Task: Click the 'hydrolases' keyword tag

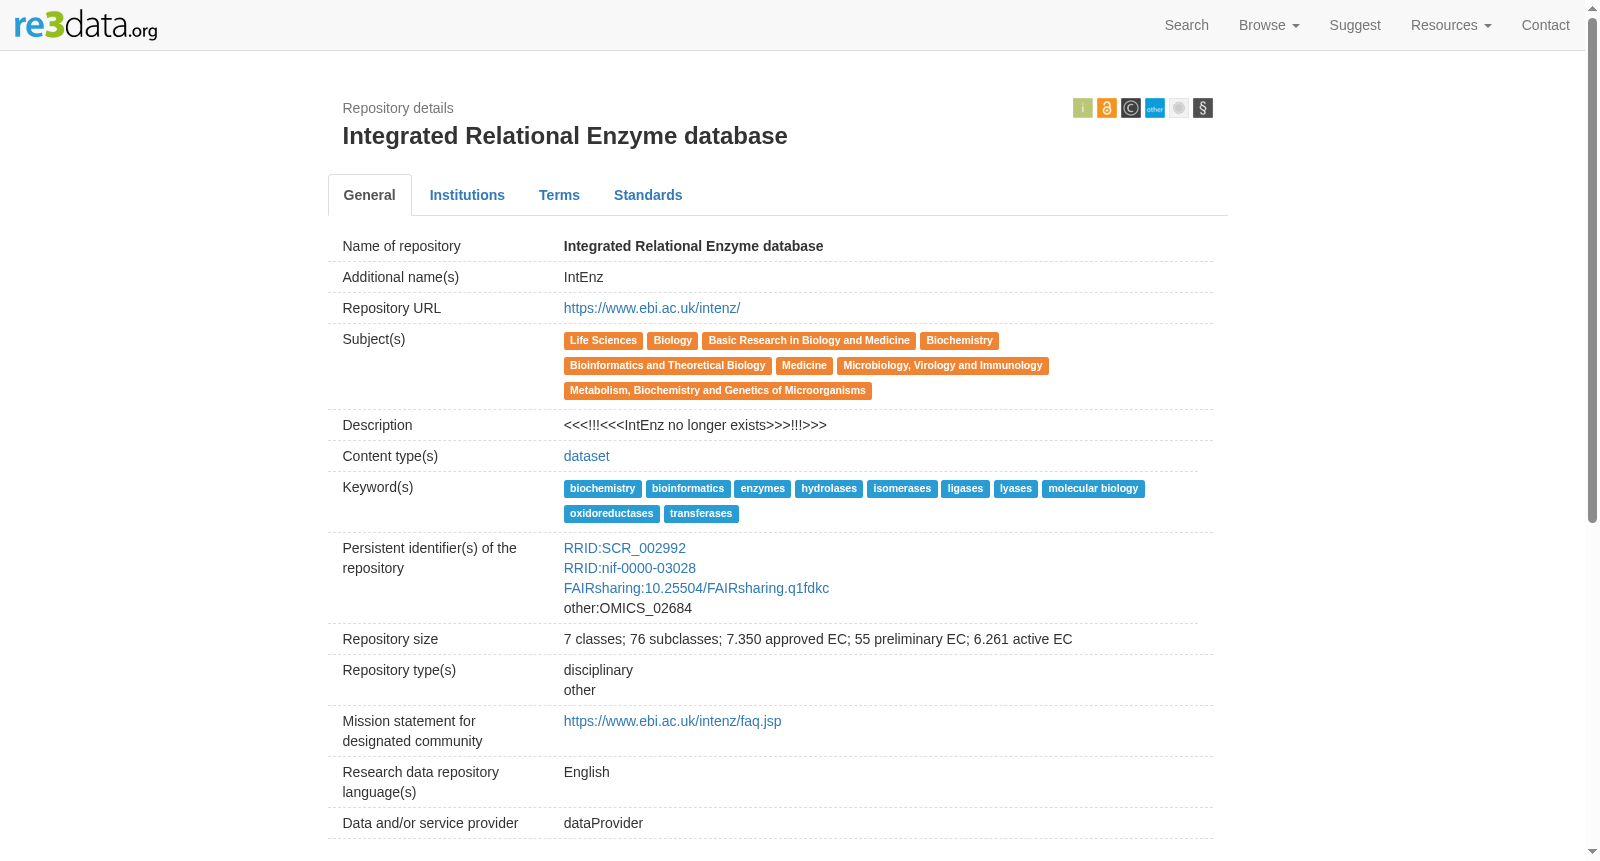Action: click(x=829, y=489)
